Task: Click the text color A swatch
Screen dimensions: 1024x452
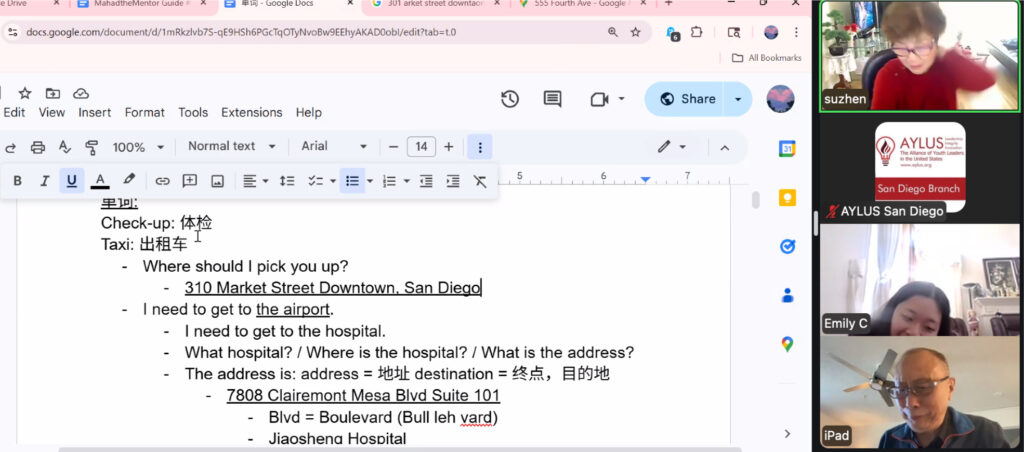Action: pyautogui.click(x=100, y=181)
